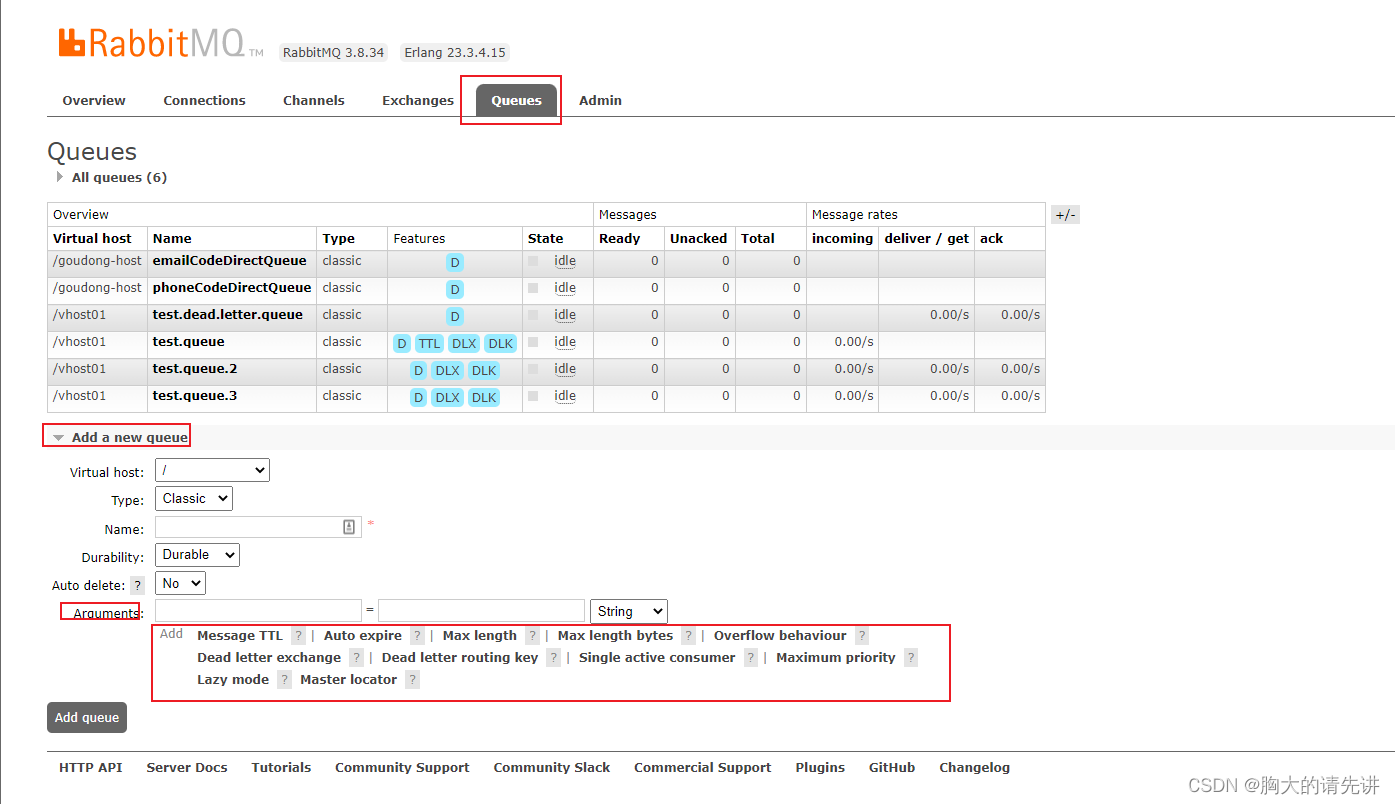Screen dimensions: 1395x804
Task: Open help for Auto expire
Action: (417, 636)
